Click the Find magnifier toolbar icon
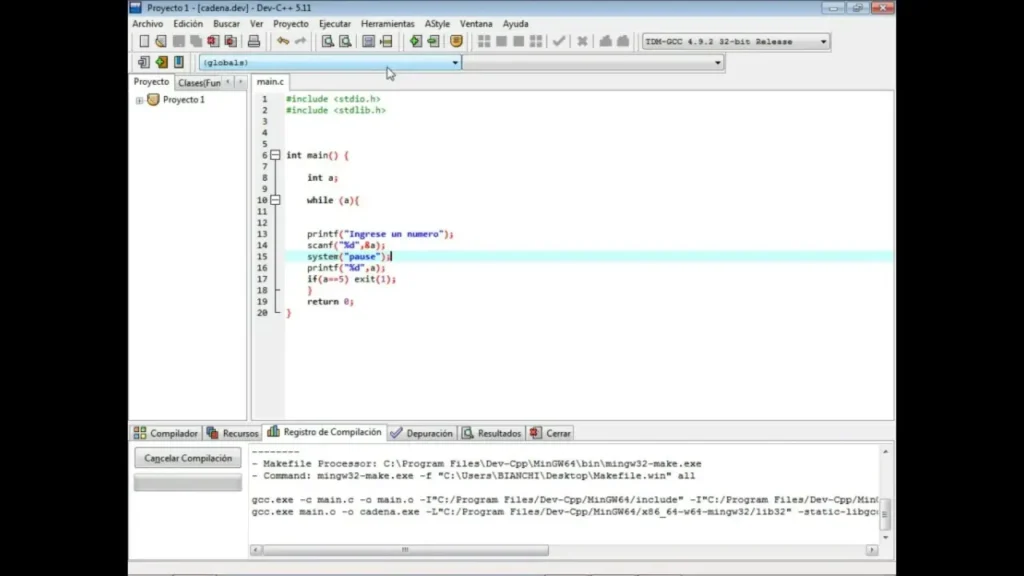 327,41
